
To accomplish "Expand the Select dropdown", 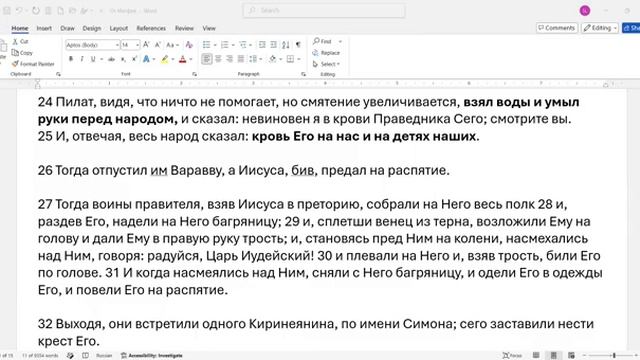I will 326,64.
